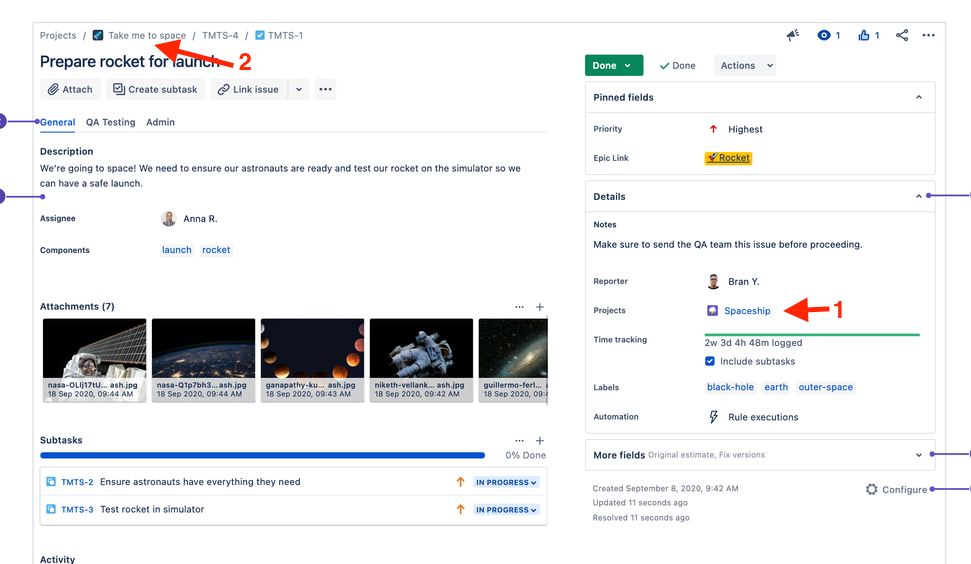Screen dimensions: 971x564
Task: Open subtask TMTS-3 link
Action: [77, 510]
